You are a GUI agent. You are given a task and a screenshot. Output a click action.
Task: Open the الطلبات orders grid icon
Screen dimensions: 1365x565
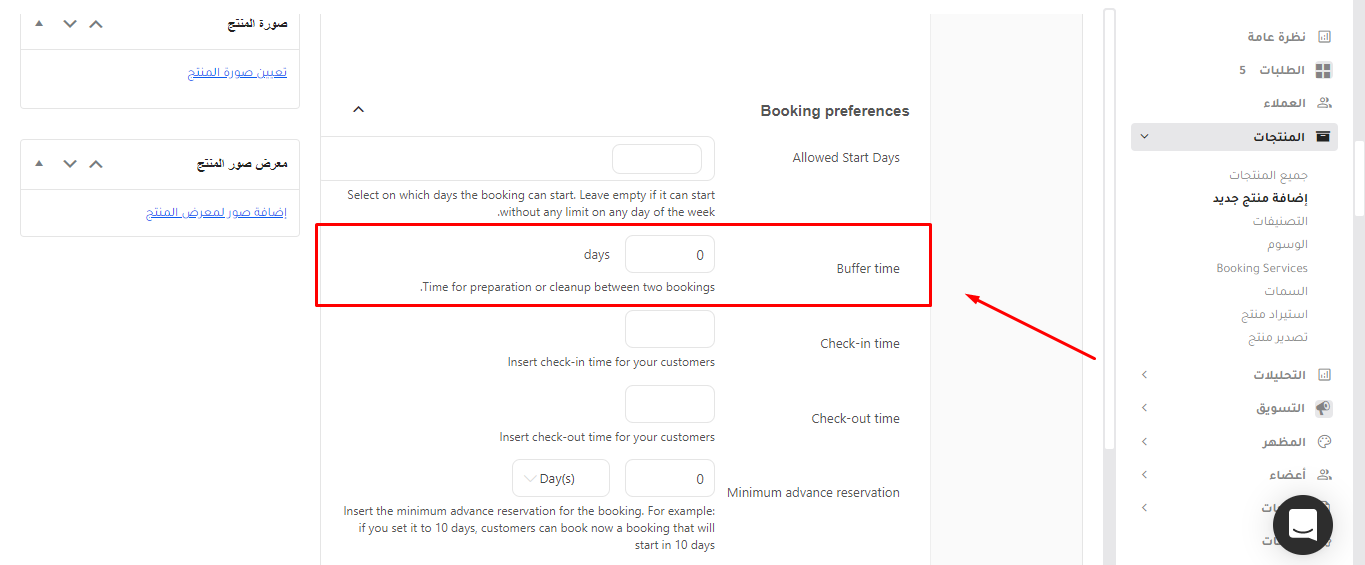click(x=1324, y=70)
